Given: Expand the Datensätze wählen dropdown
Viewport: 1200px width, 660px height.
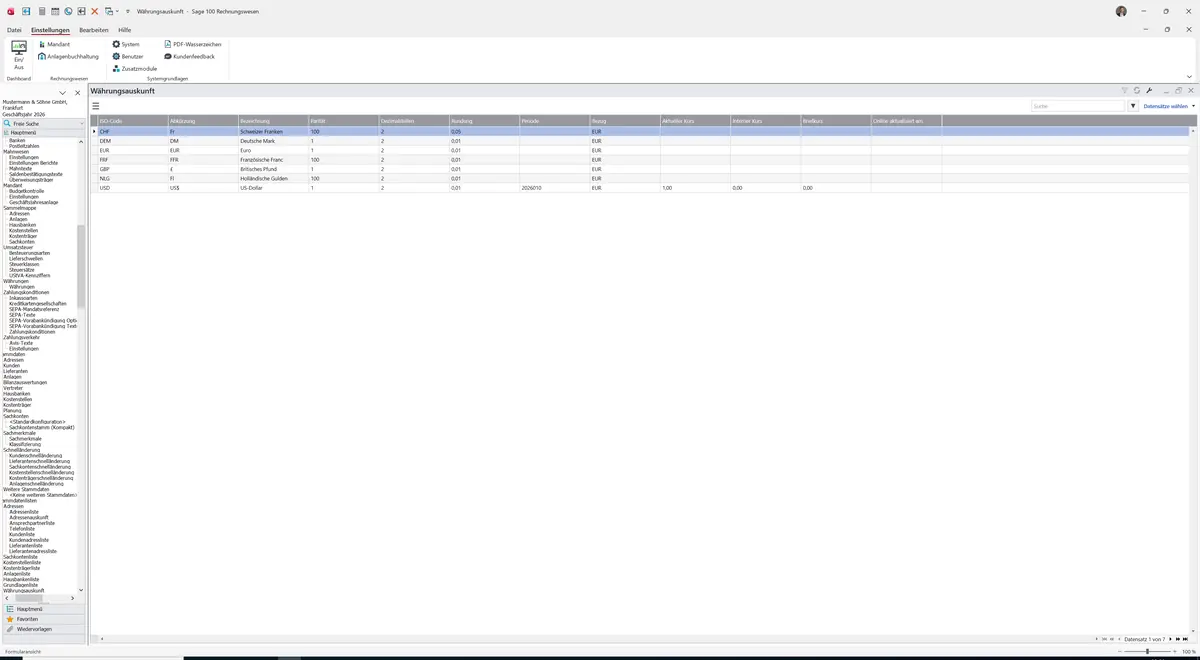Looking at the screenshot, I should [1168, 105].
